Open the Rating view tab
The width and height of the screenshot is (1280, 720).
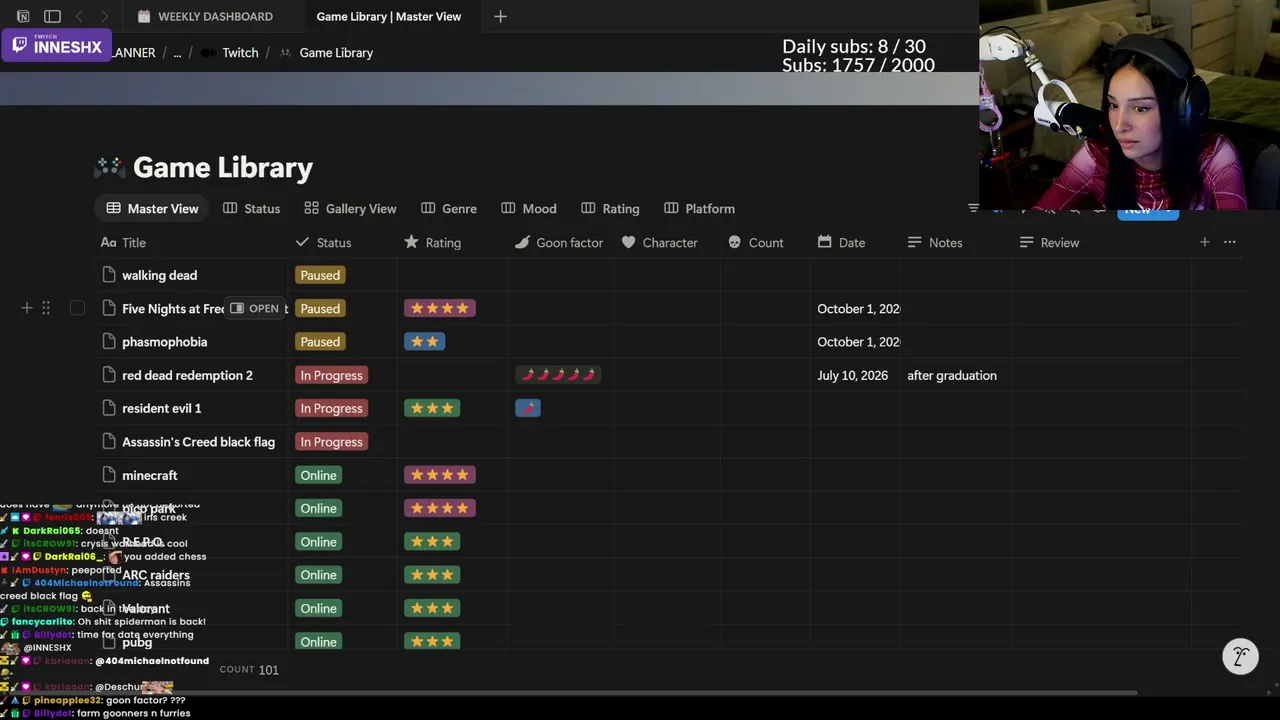click(x=610, y=209)
